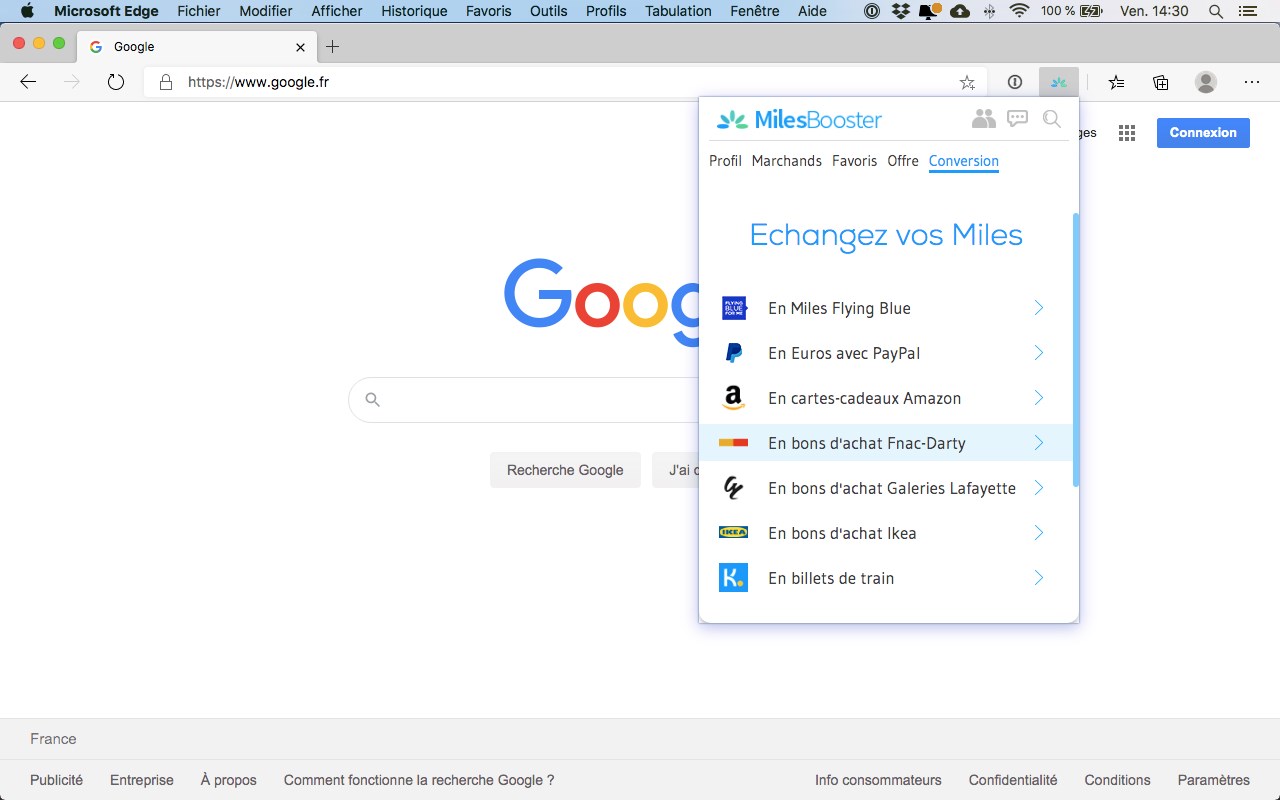1280x800 pixels.
Task: Switch to the Offre tab
Action: click(x=903, y=161)
